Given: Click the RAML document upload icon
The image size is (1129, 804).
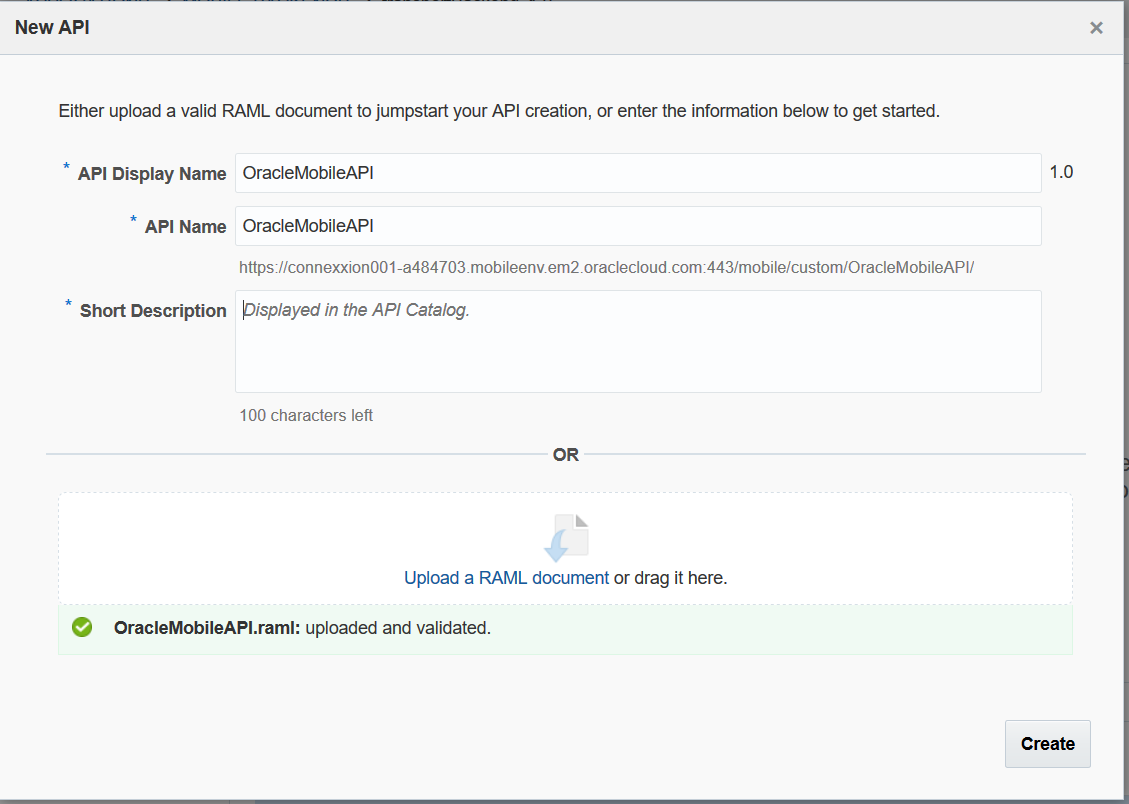Looking at the screenshot, I should 567,538.
